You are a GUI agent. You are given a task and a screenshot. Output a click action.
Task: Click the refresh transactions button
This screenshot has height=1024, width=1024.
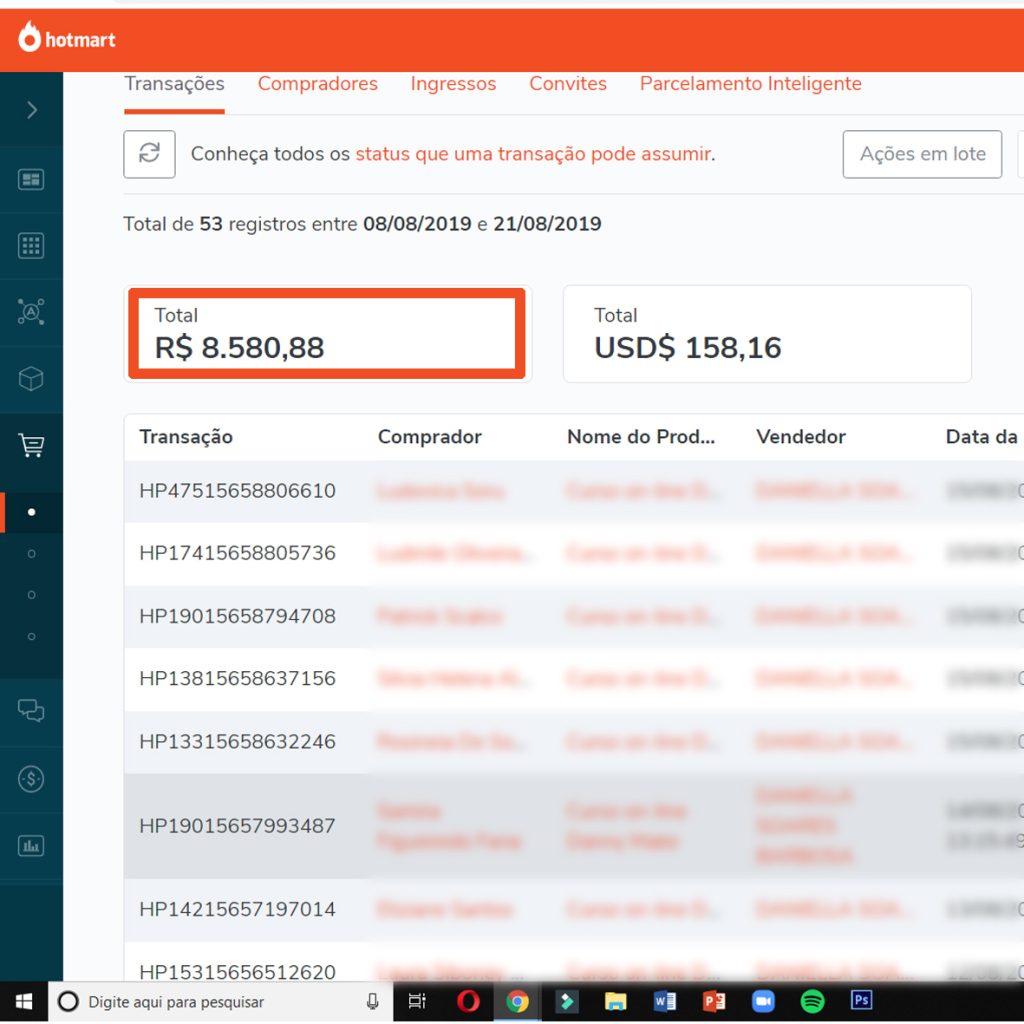(149, 154)
